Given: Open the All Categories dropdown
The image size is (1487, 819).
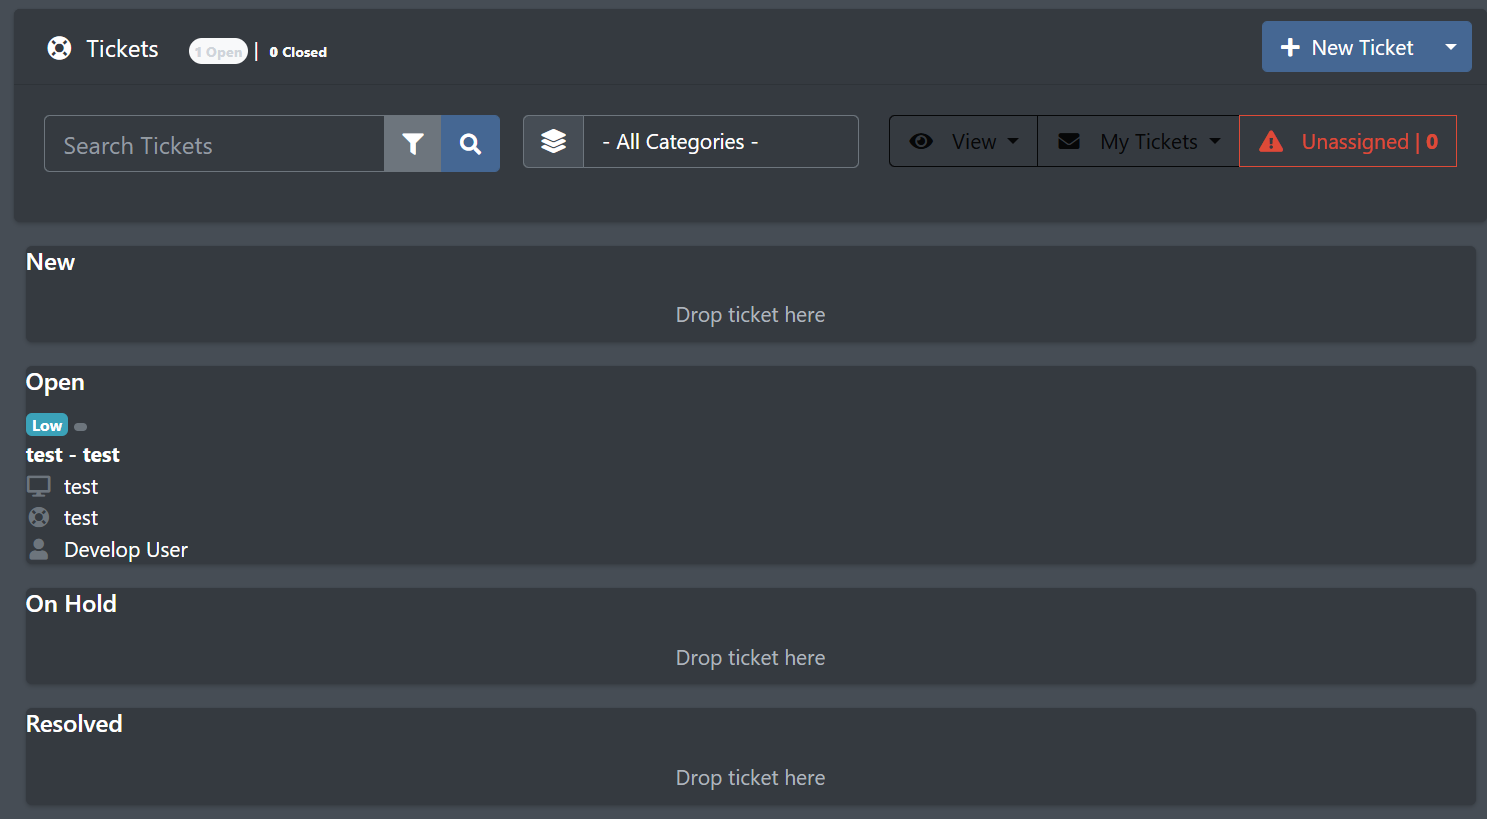Looking at the screenshot, I should (720, 142).
